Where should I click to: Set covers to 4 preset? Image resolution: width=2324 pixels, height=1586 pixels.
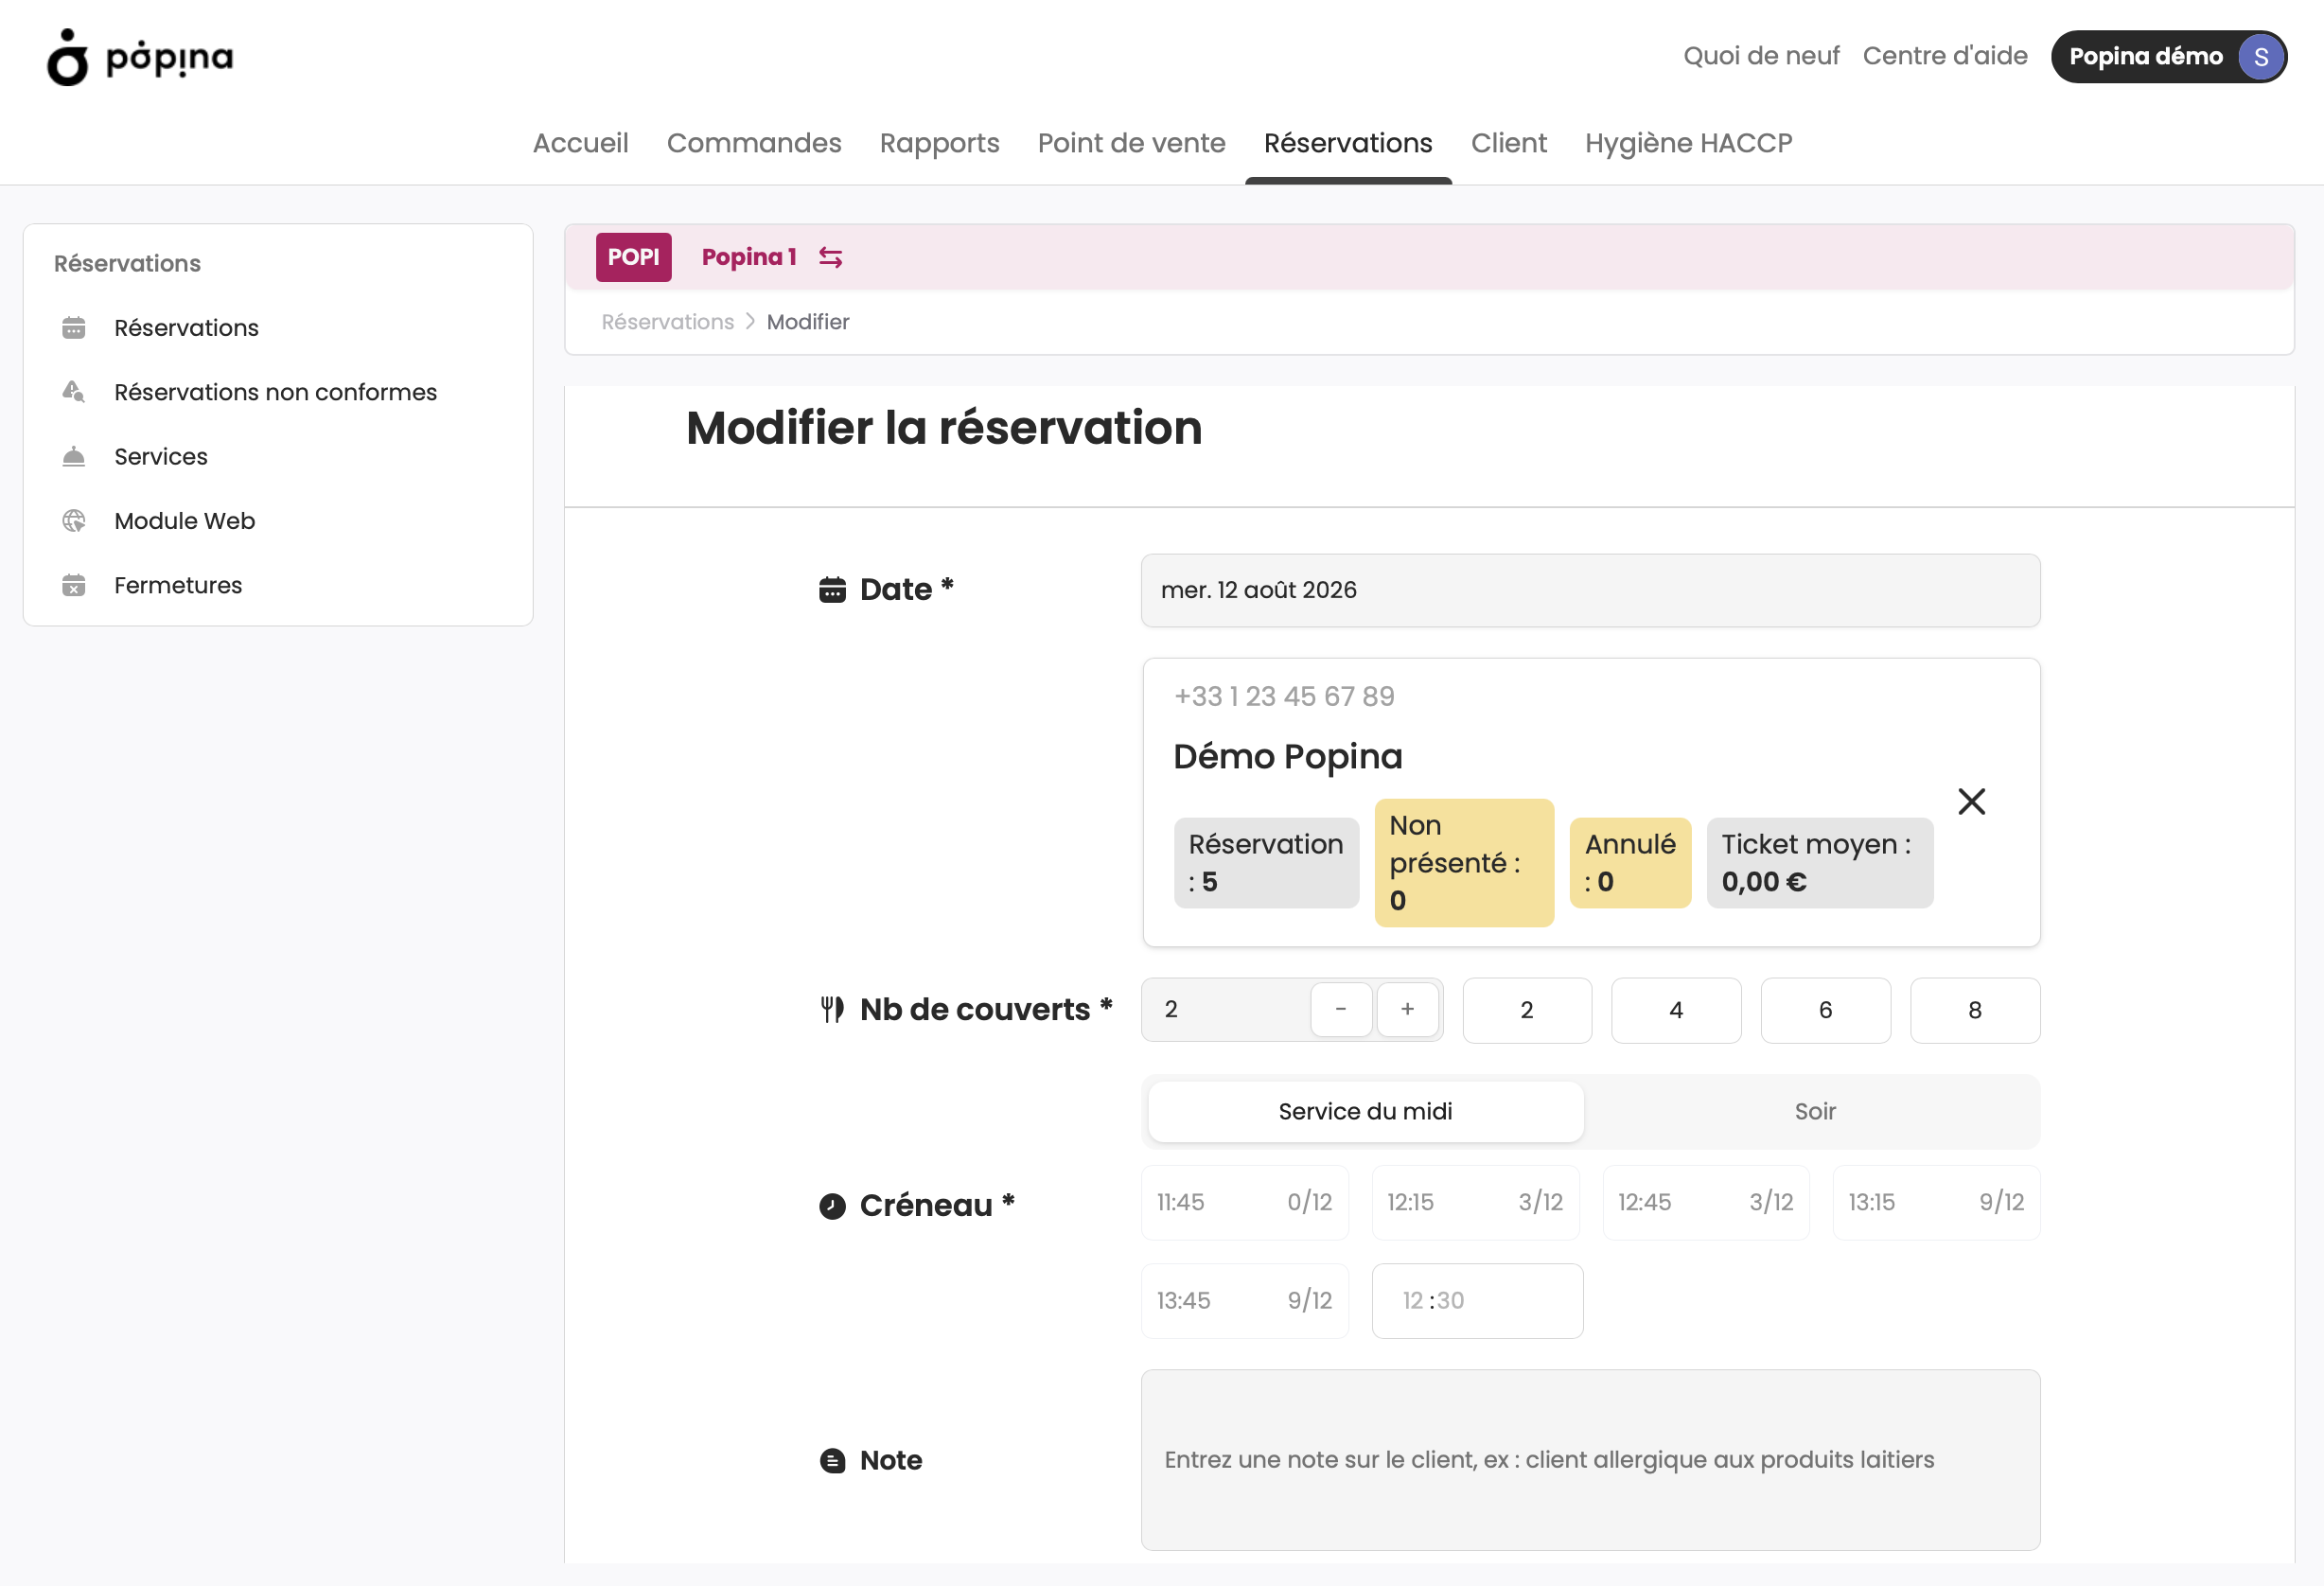[x=1676, y=1010]
